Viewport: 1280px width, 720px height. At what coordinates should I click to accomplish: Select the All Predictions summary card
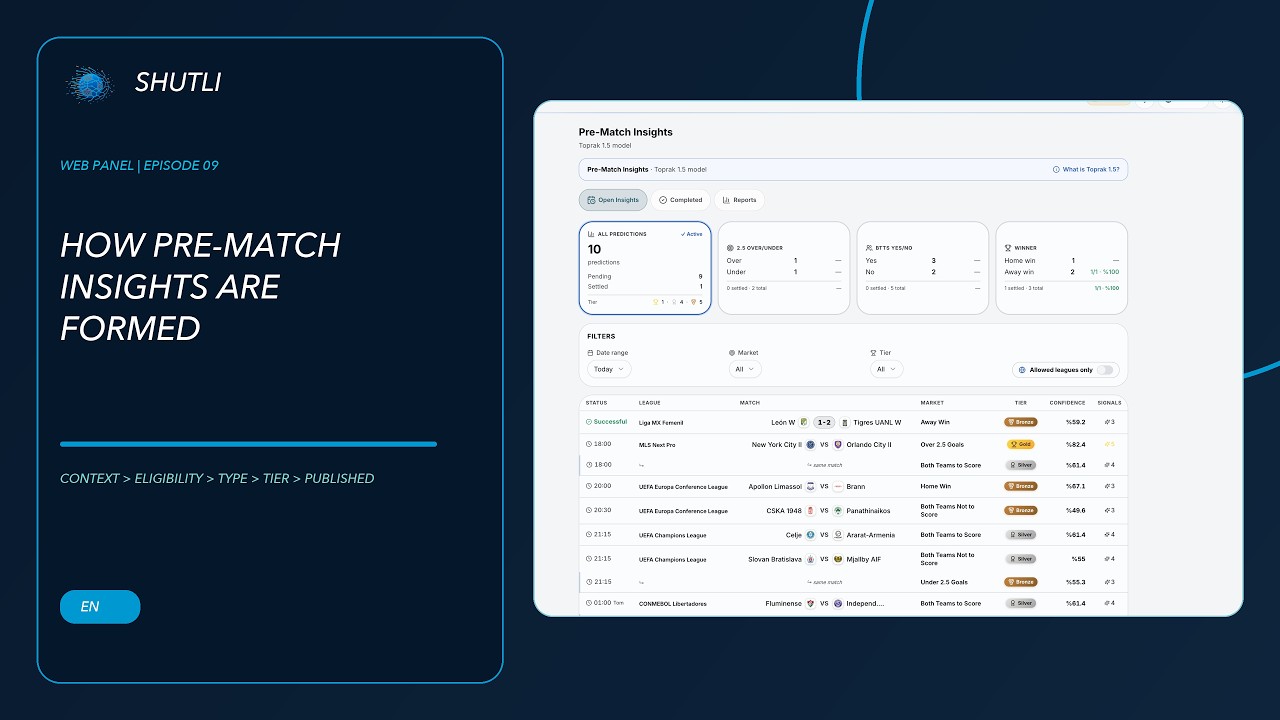pyautogui.click(x=645, y=268)
